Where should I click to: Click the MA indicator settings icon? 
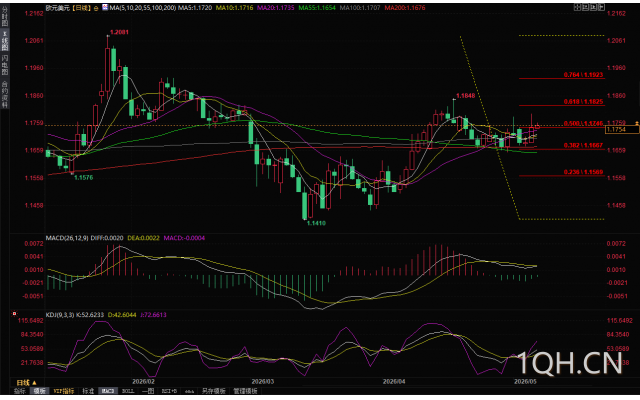(x=105, y=7)
